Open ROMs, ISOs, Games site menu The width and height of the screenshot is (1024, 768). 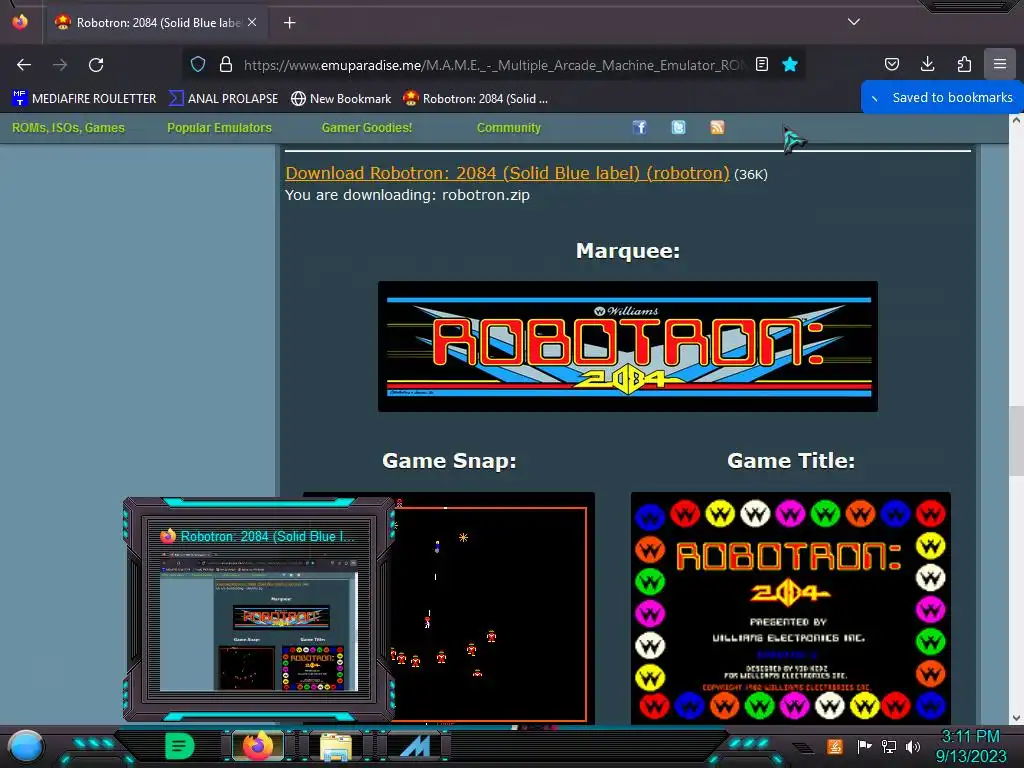coord(68,128)
